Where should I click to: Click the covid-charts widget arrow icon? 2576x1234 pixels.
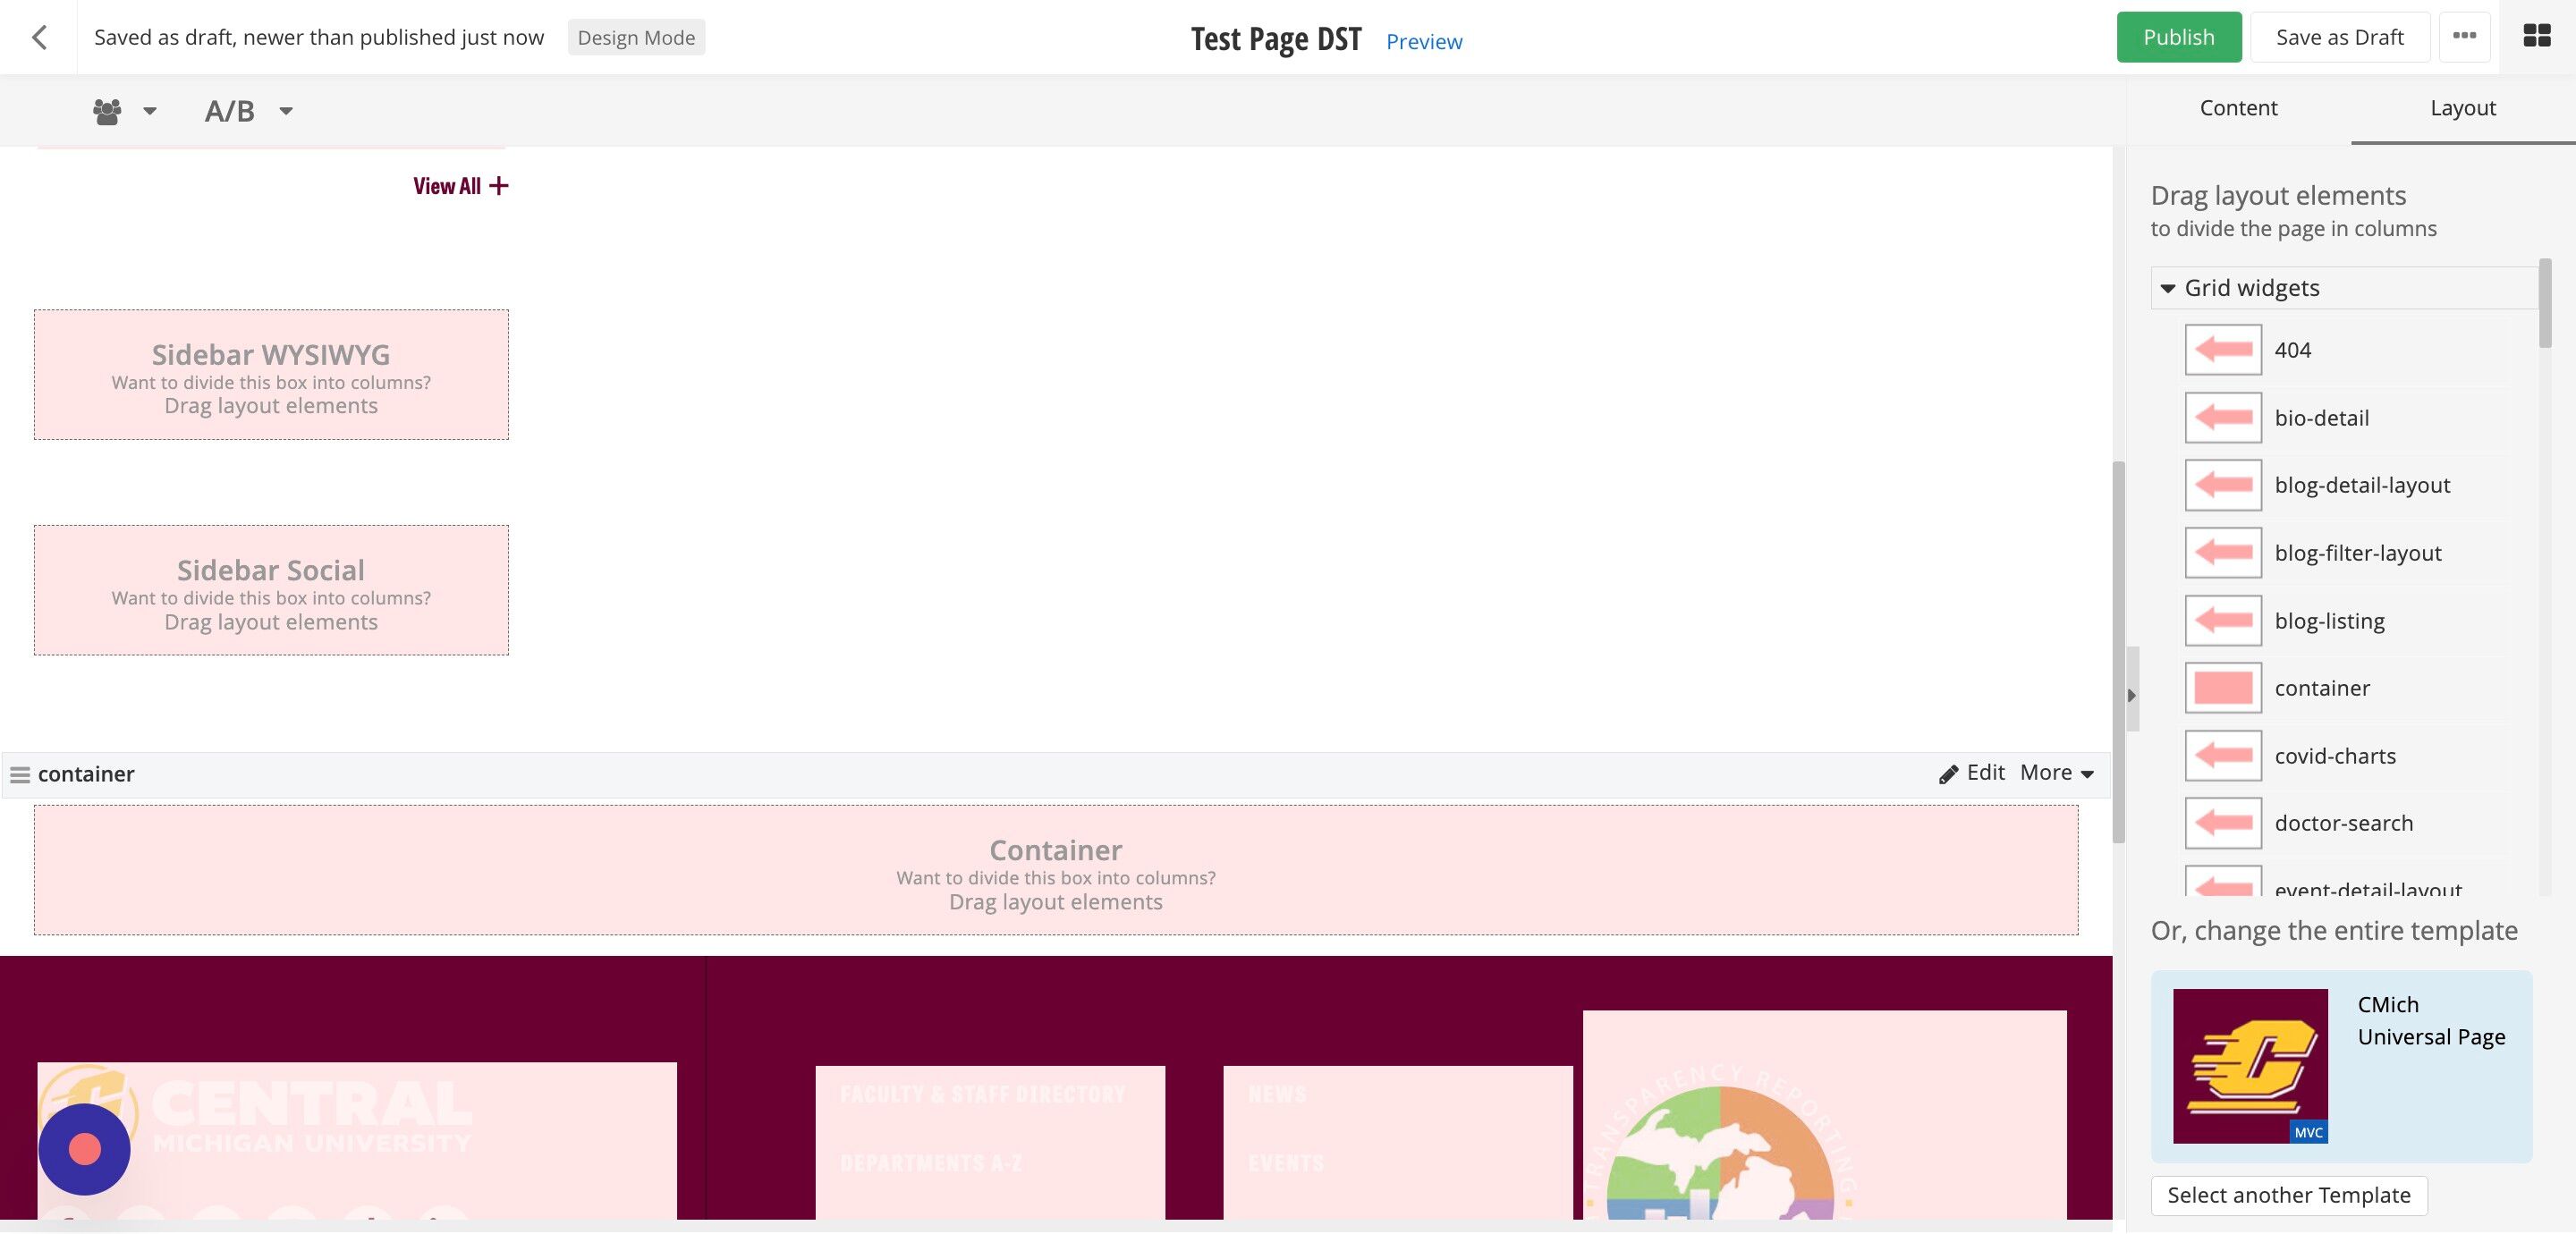(2222, 756)
